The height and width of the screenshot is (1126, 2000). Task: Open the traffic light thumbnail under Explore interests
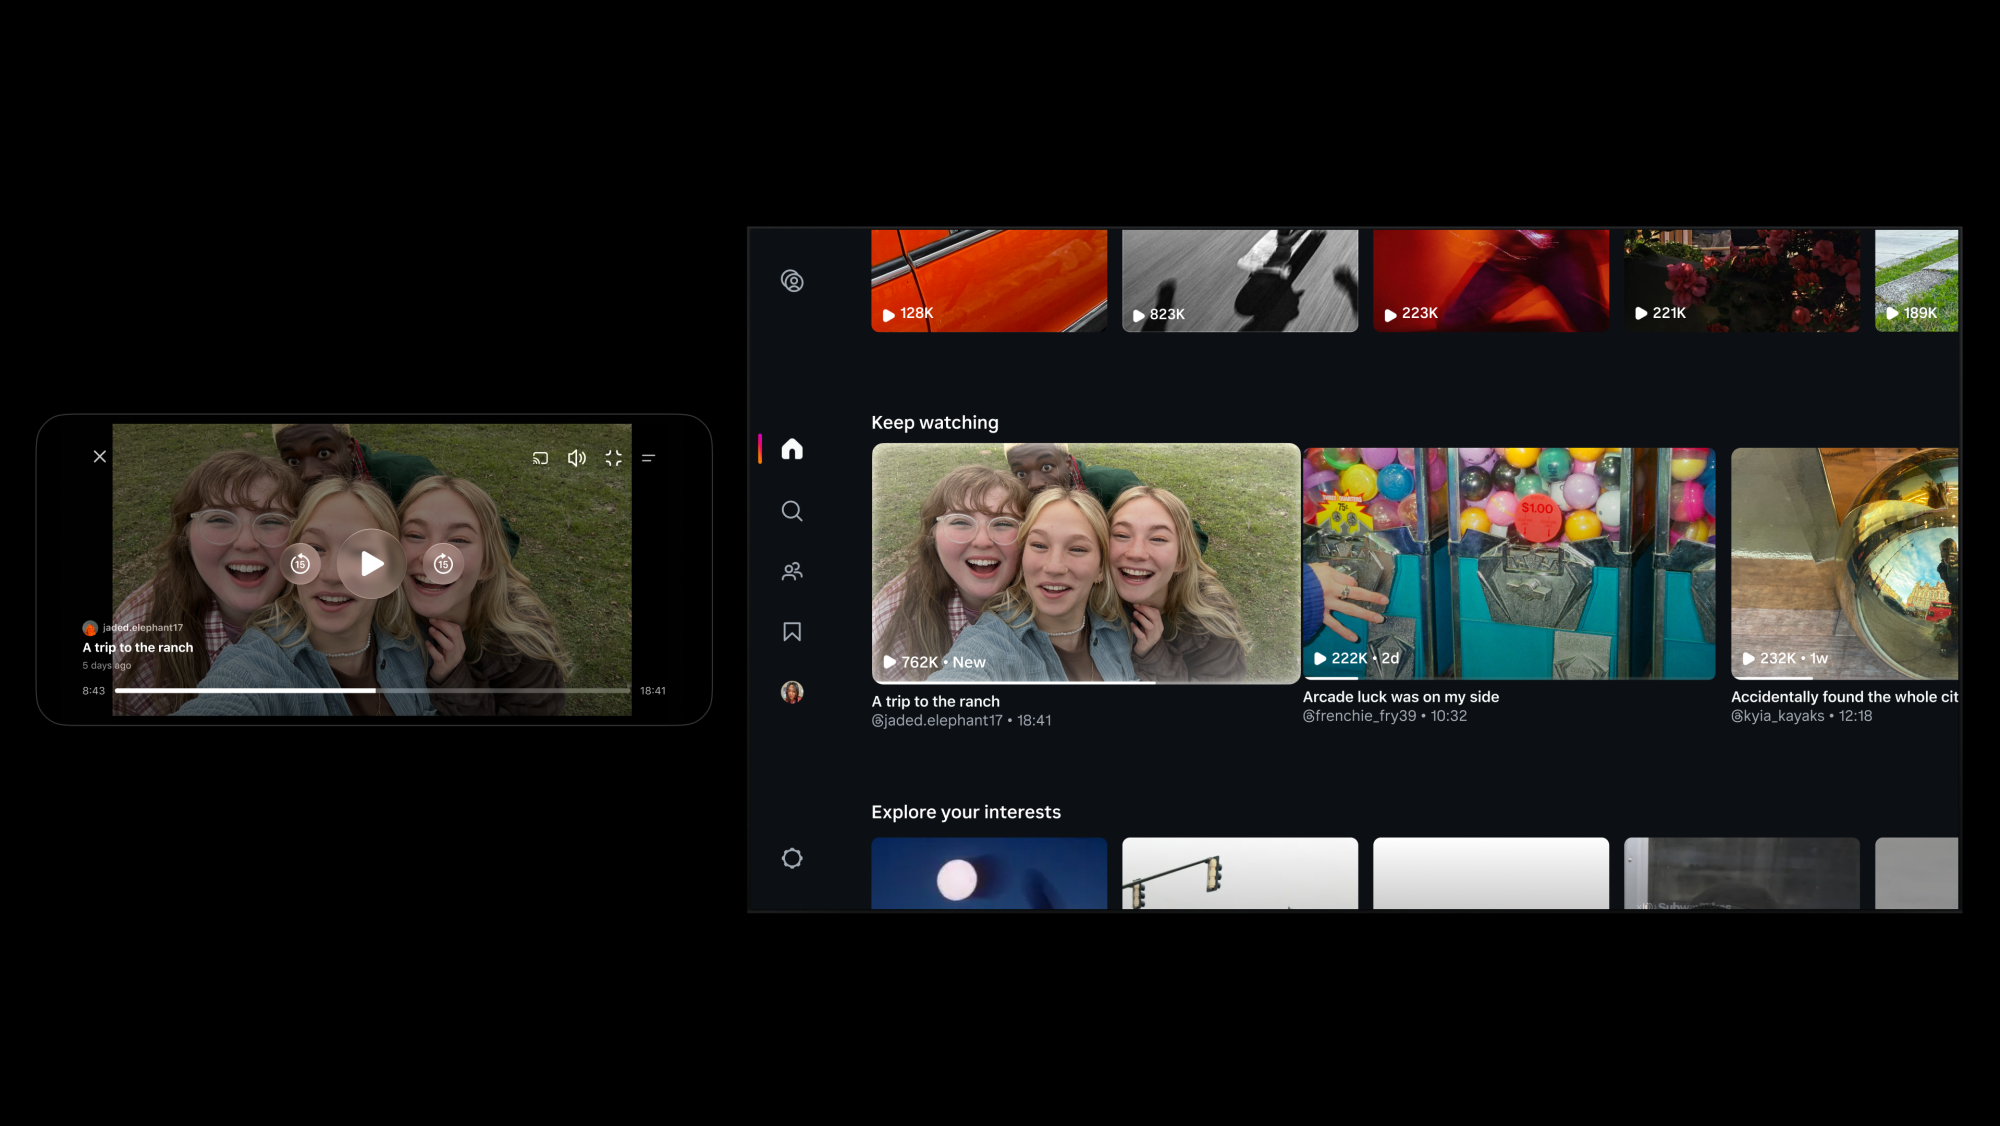click(x=1240, y=873)
